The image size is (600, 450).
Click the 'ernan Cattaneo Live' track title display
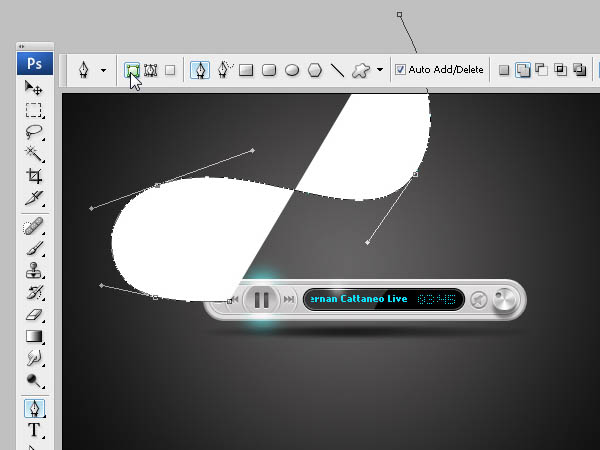pos(359,299)
